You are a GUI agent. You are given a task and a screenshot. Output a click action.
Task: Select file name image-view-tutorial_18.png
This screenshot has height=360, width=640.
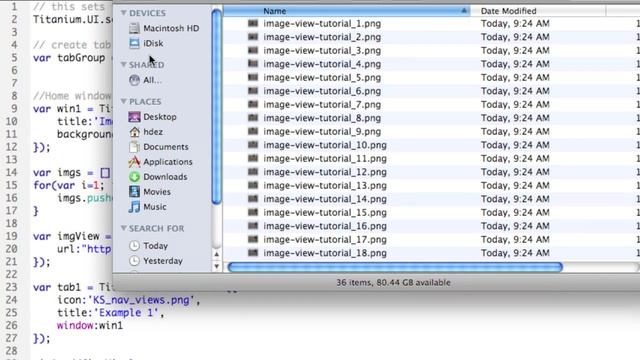click(325, 253)
